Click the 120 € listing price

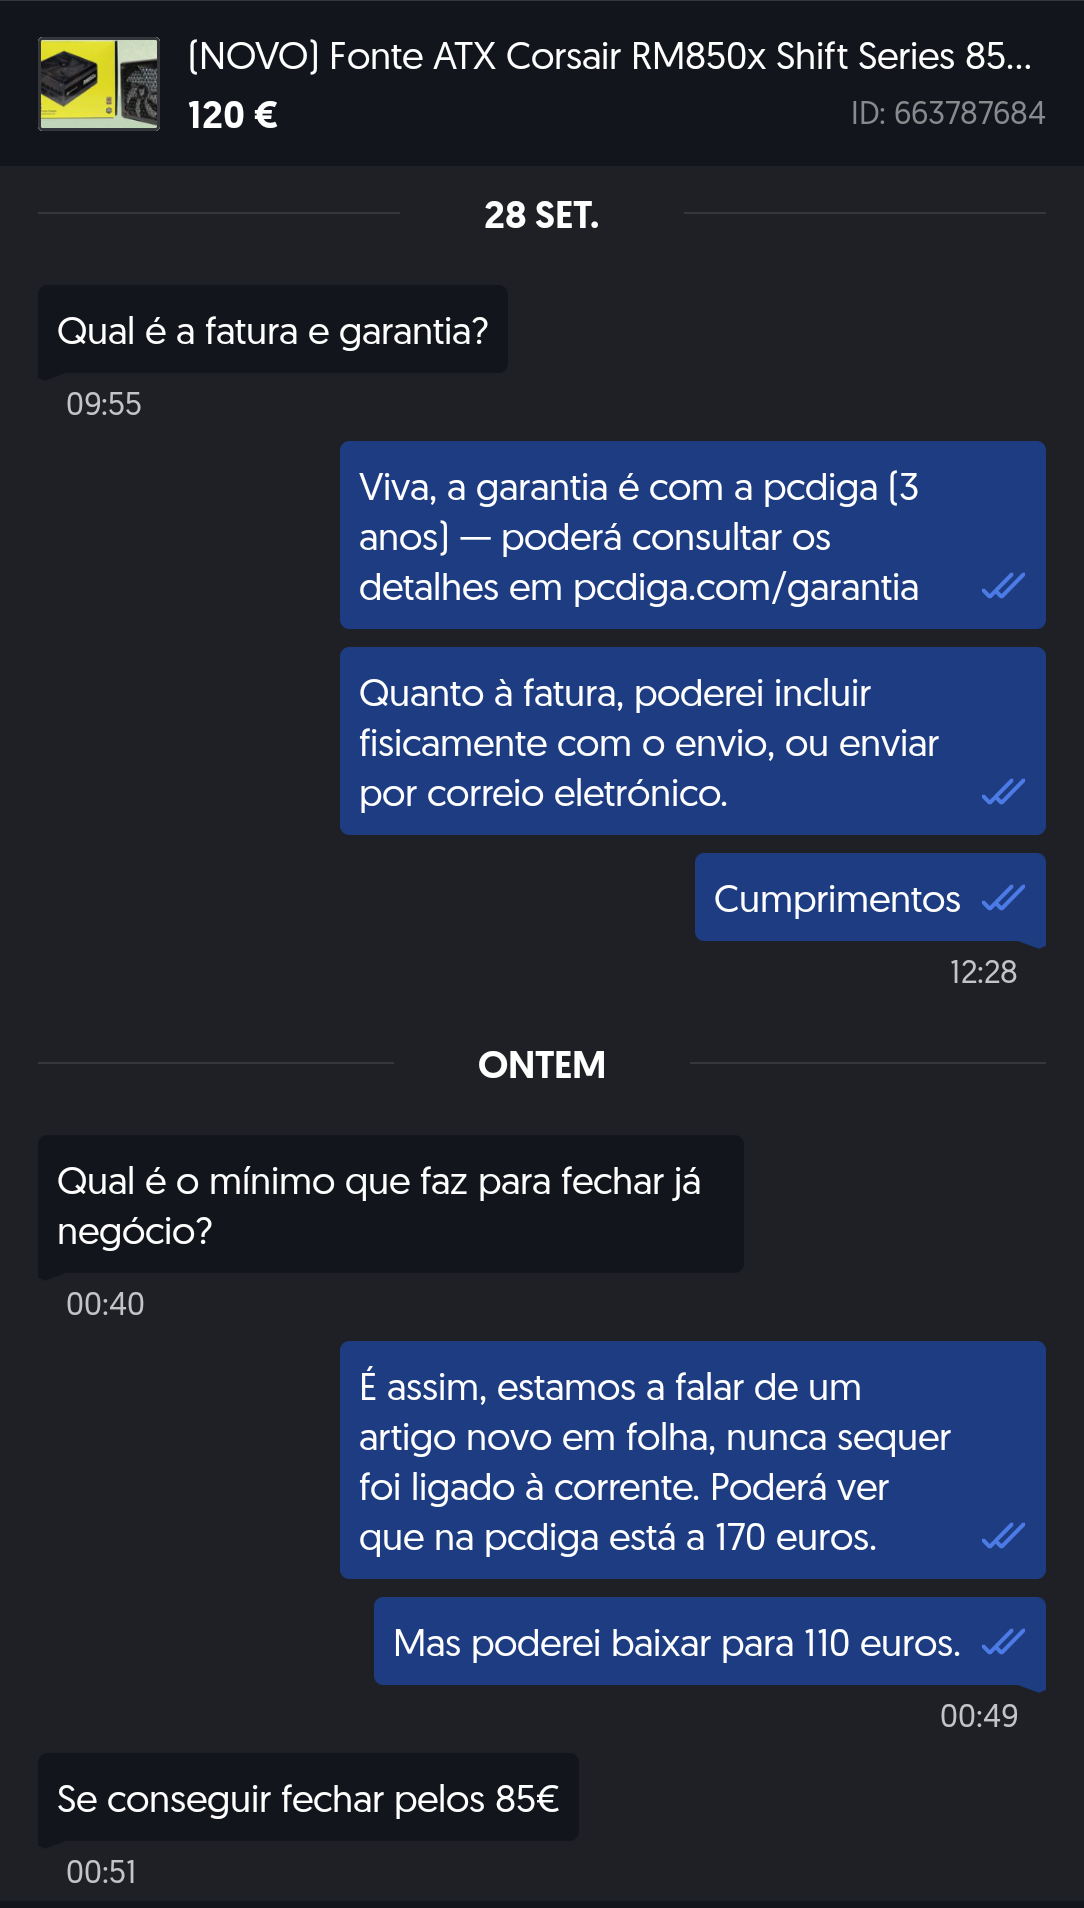click(233, 115)
